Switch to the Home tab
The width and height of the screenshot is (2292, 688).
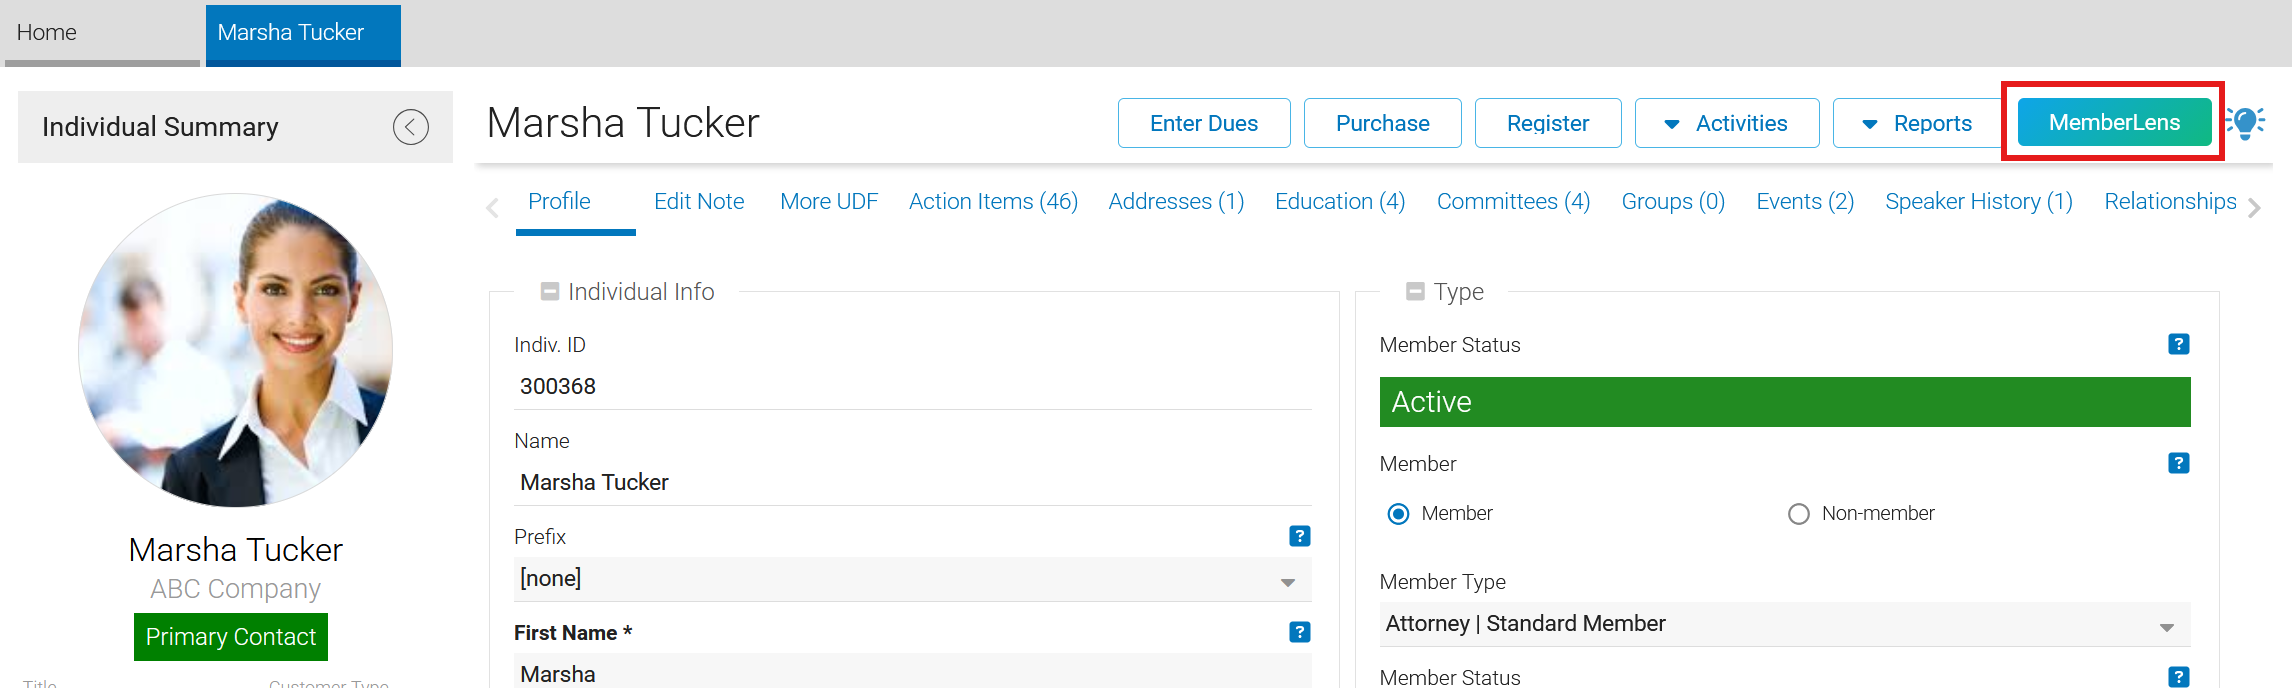(102, 34)
